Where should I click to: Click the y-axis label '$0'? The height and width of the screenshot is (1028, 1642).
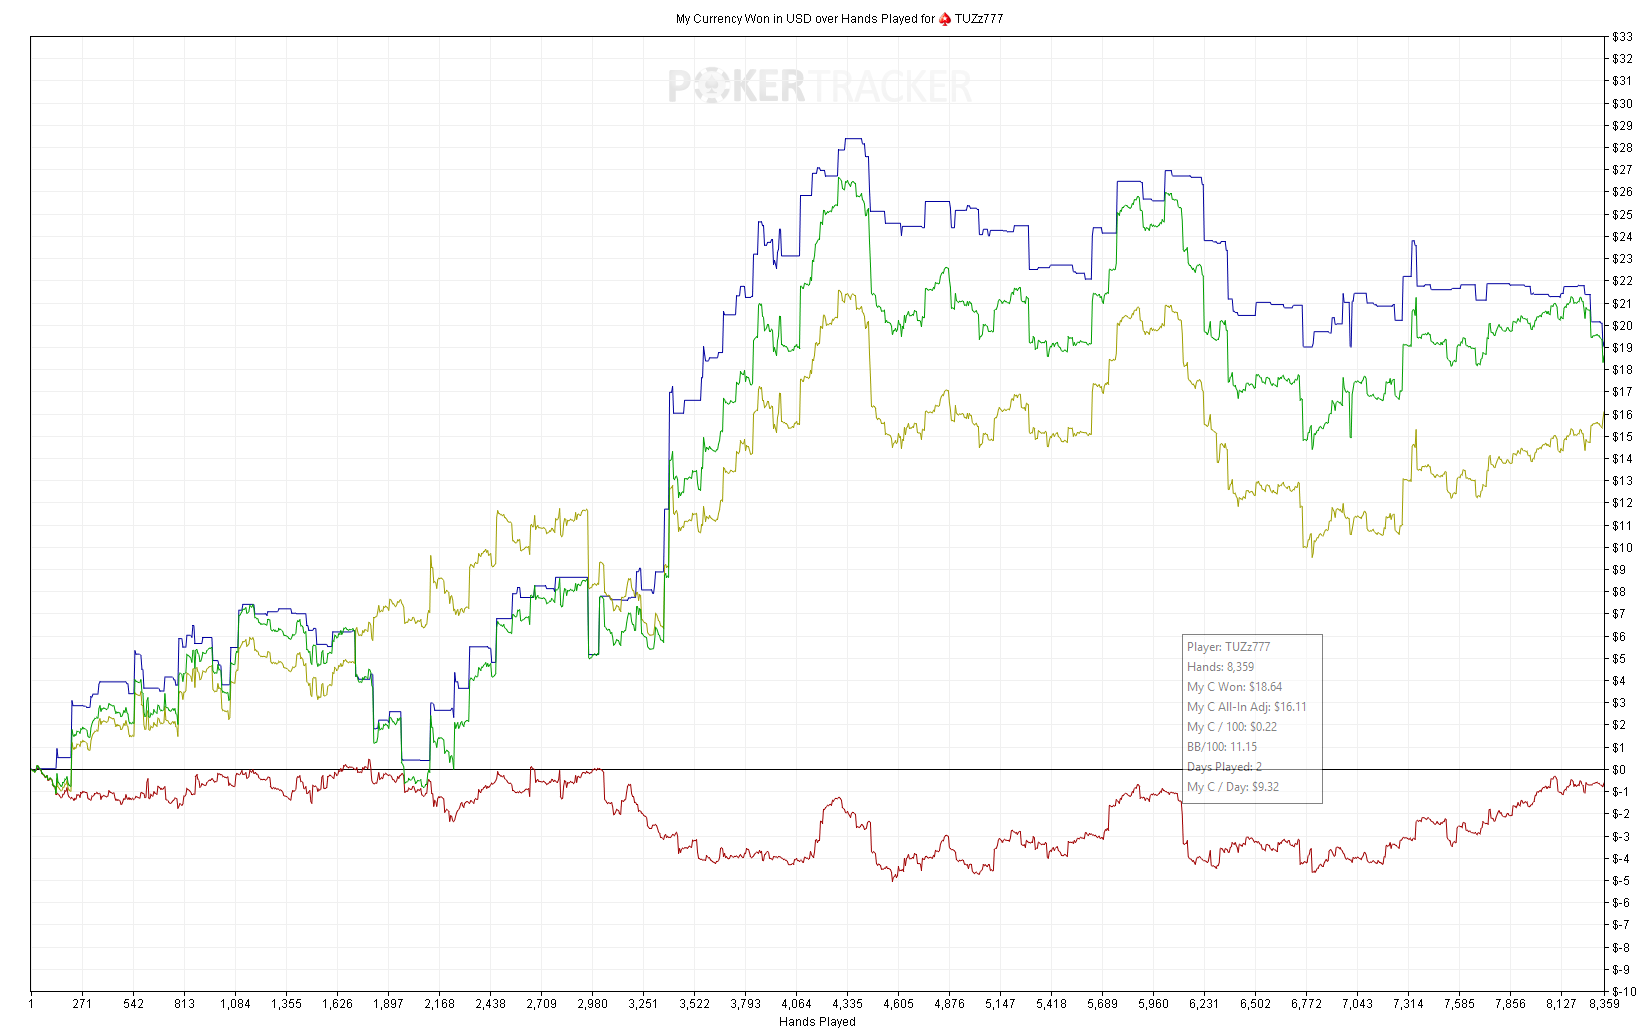tap(1619, 770)
